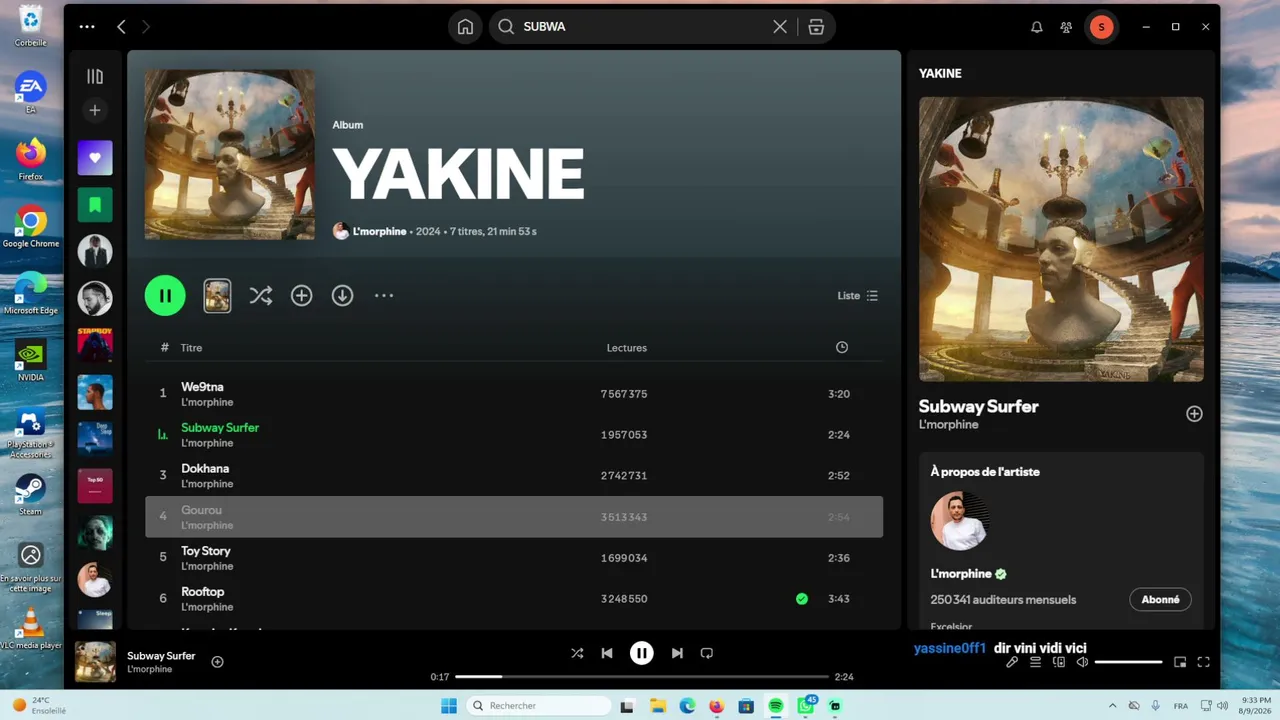Click the taskbar Rechercher search box

click(540, 706)
